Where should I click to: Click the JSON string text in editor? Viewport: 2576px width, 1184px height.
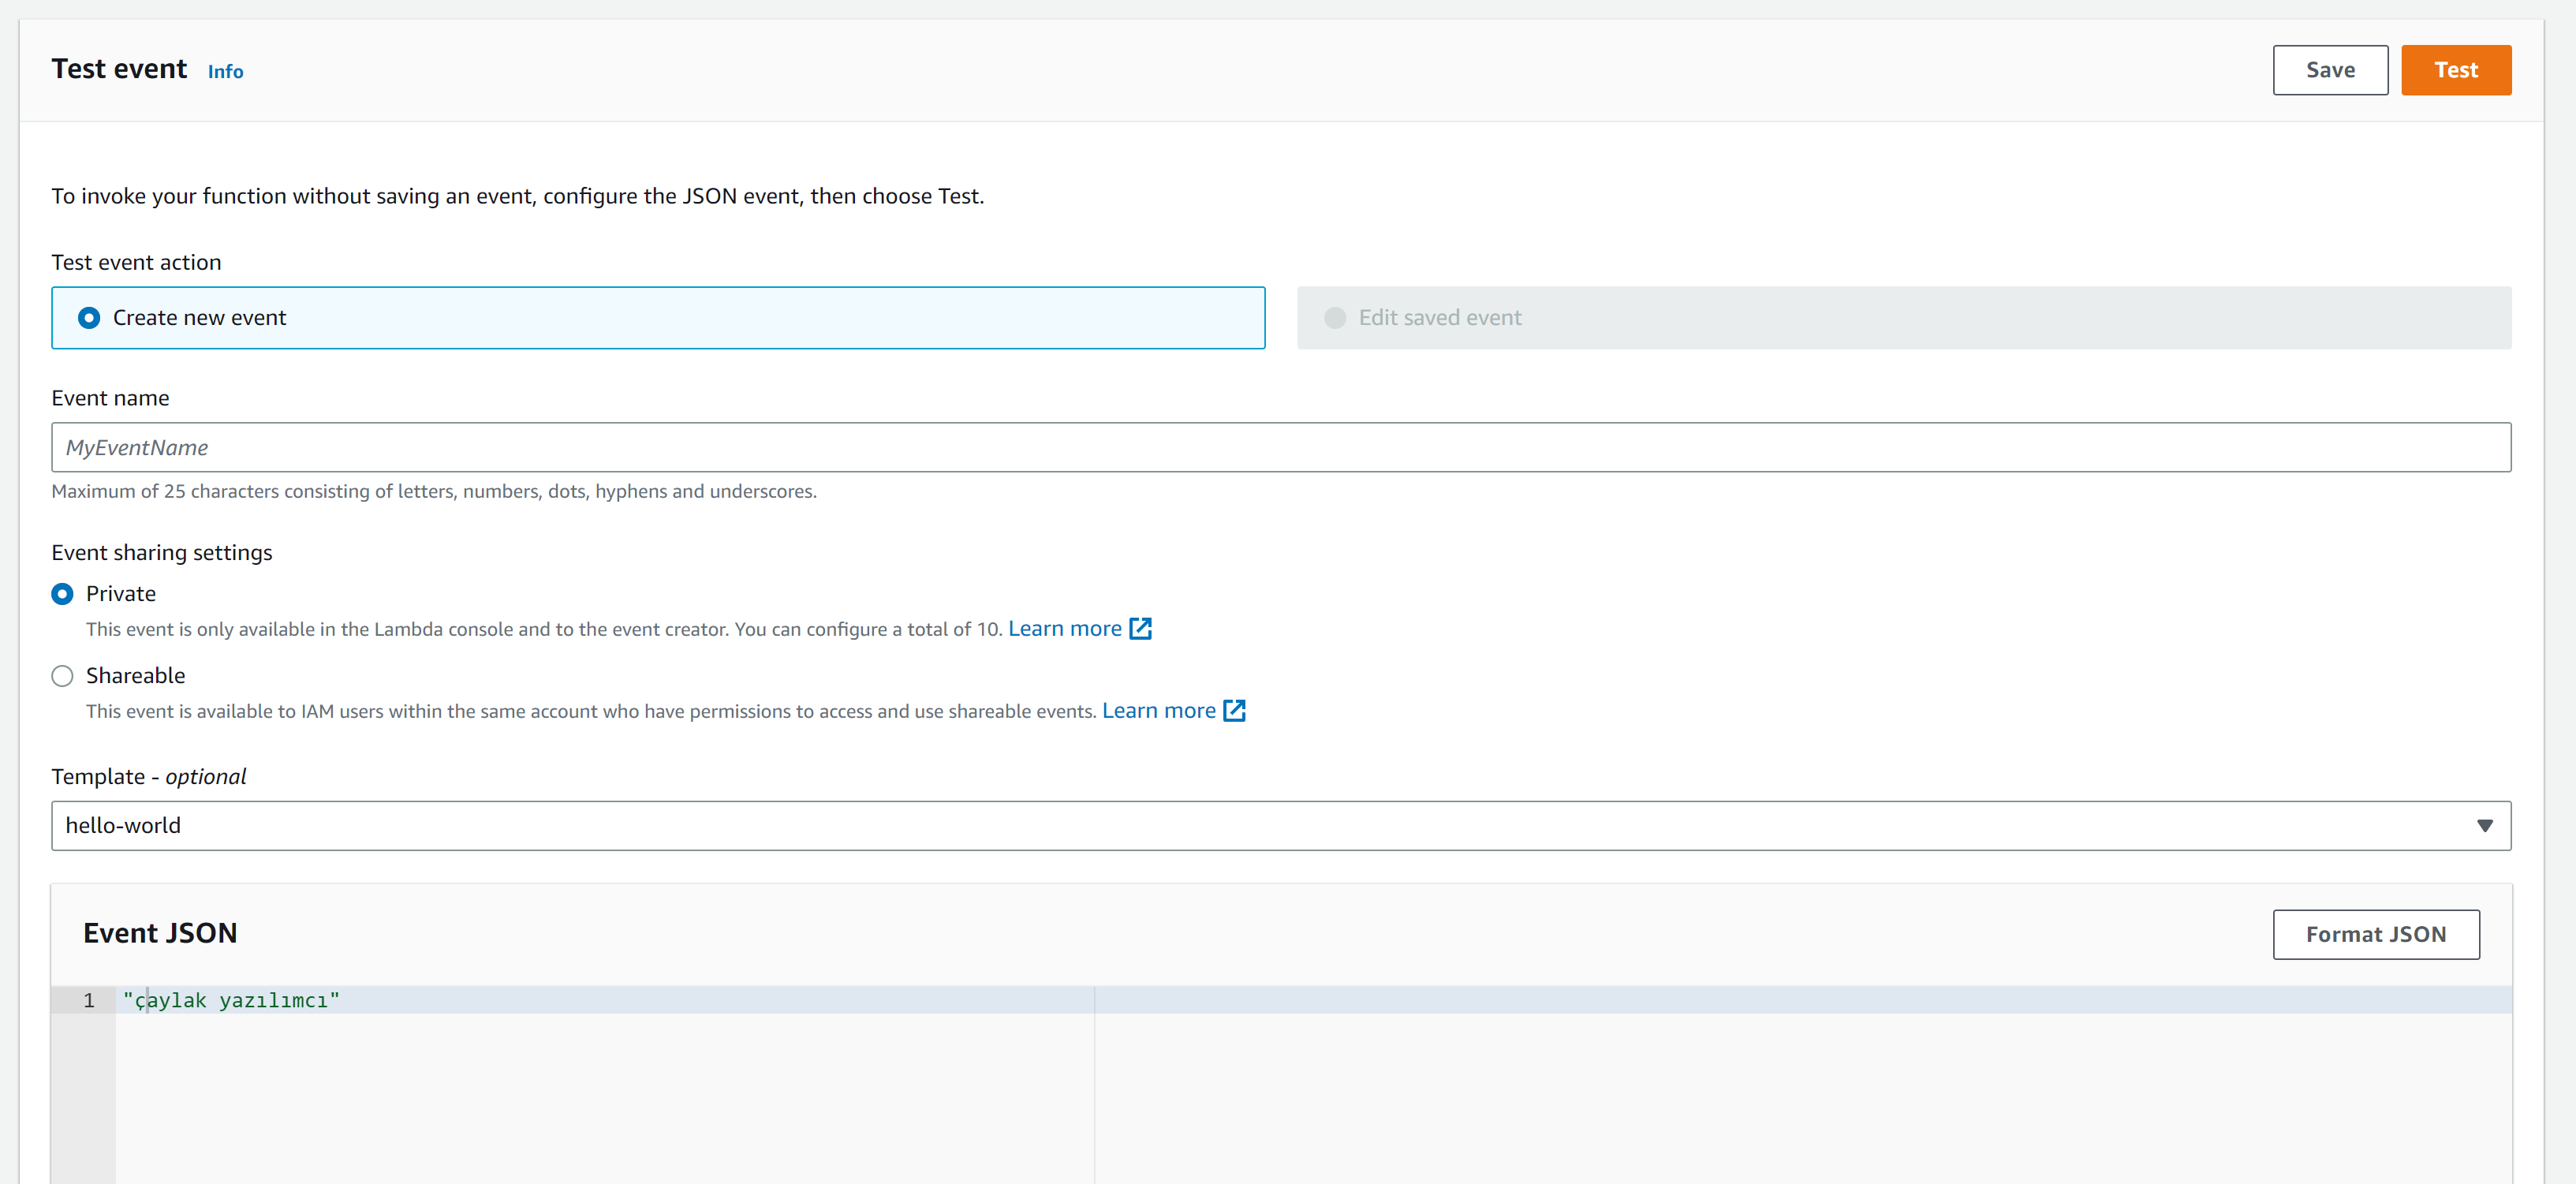(x=231, y=1000)
